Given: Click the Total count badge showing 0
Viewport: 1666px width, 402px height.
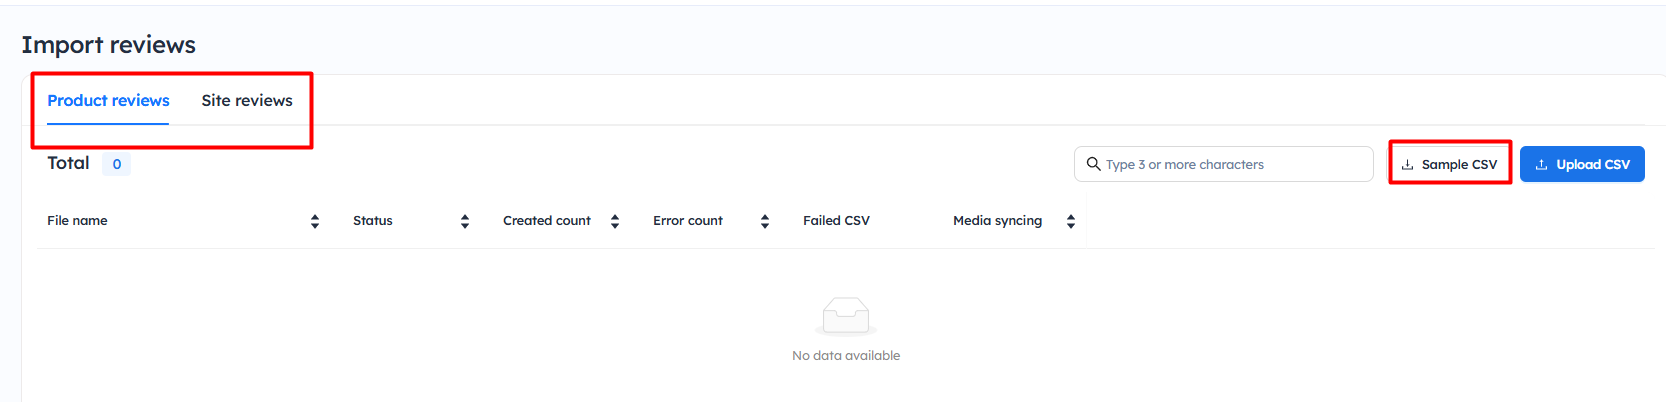Looking at the screenshot, I should coord(117,164).
